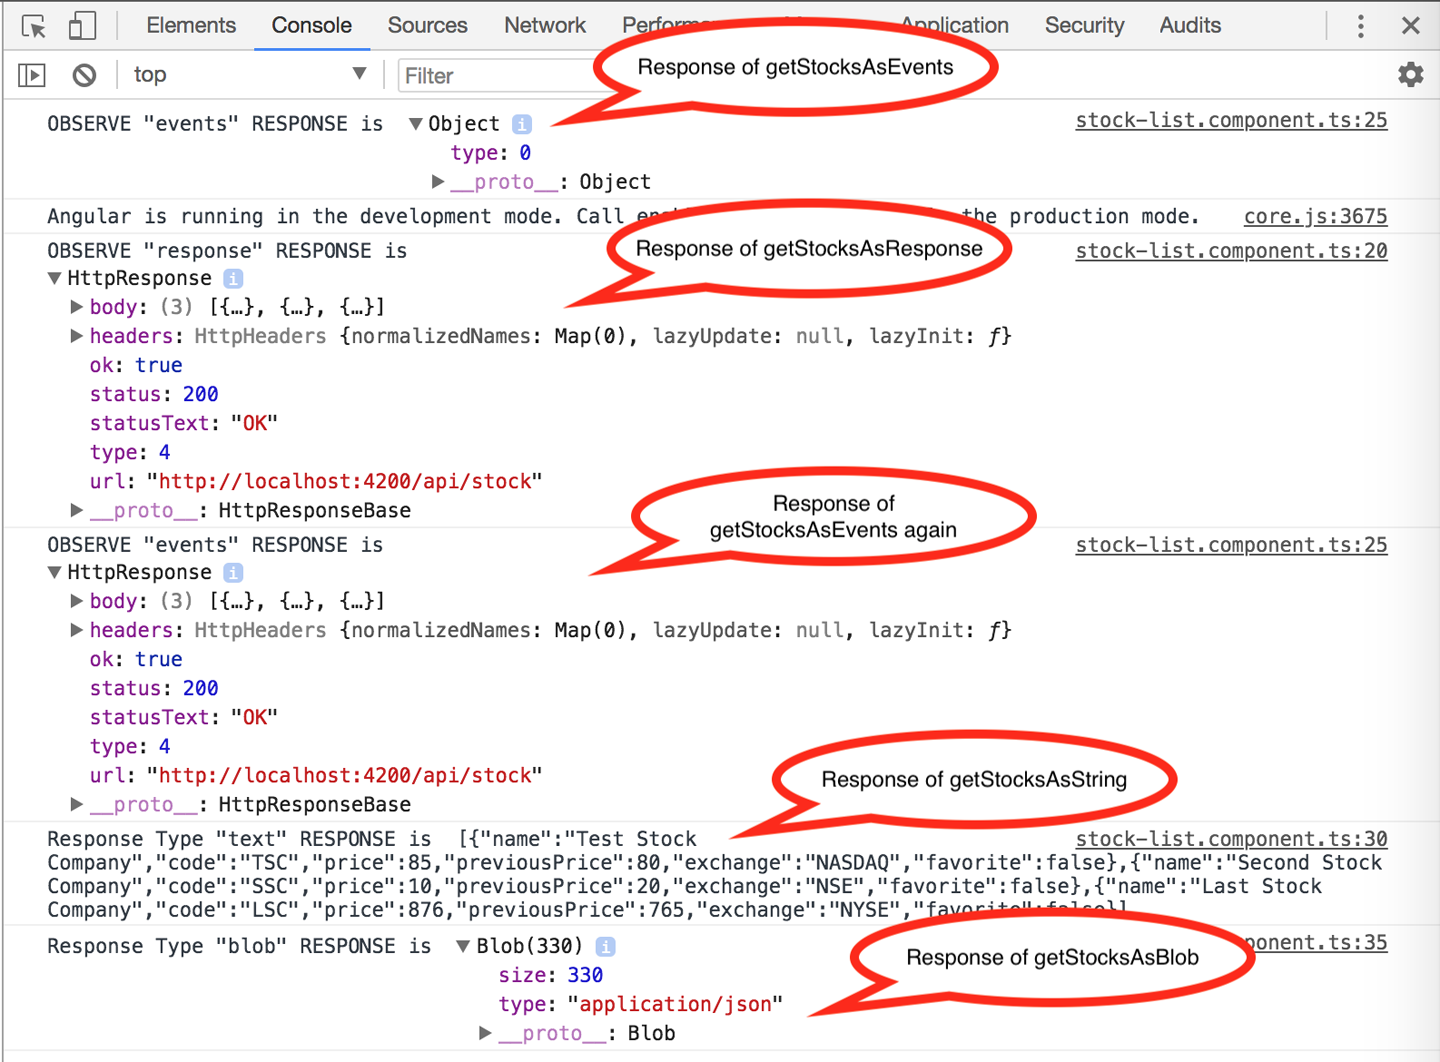Screen dimensions: 1440x1062
Task: Follow the core.js:3675 link
Action: (1315, 216)
